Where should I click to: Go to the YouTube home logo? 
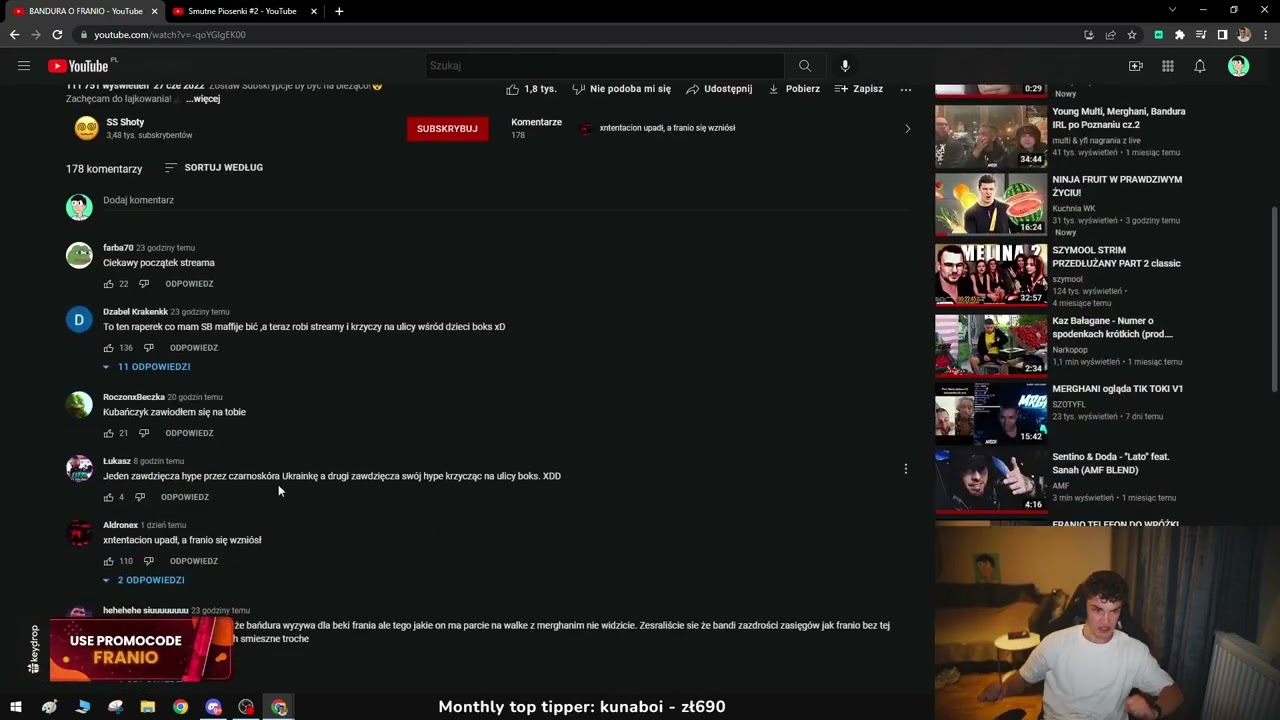click(x=78, y=66)
